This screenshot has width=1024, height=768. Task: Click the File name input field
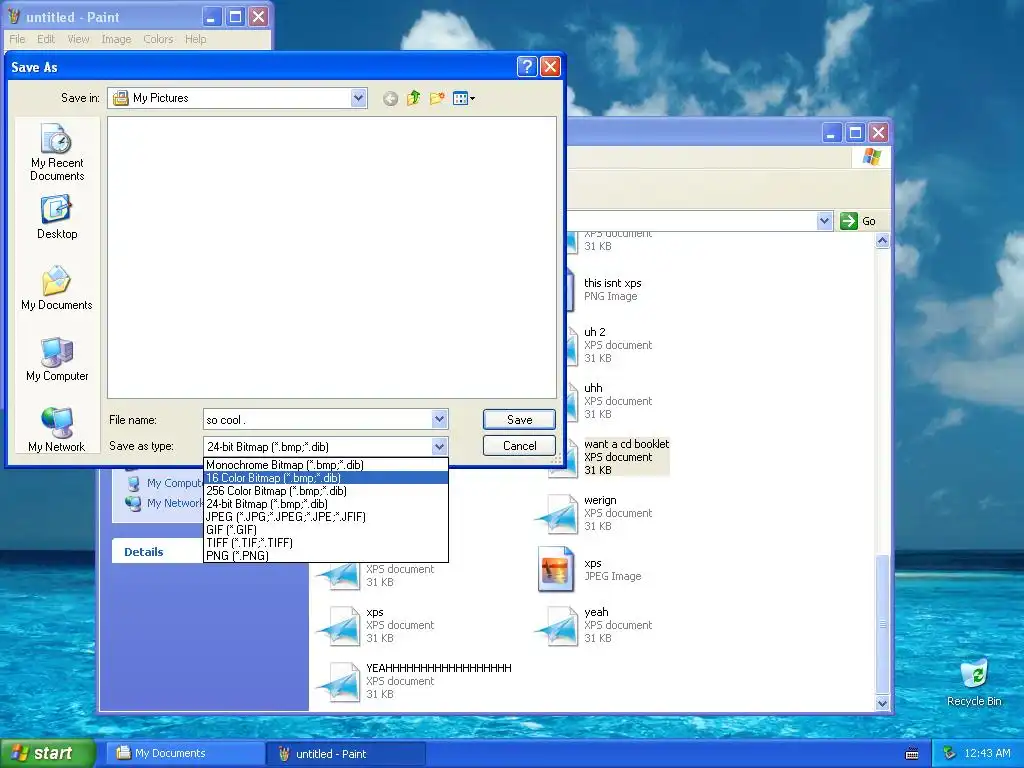pyautogui.click(x=317, y=420)
